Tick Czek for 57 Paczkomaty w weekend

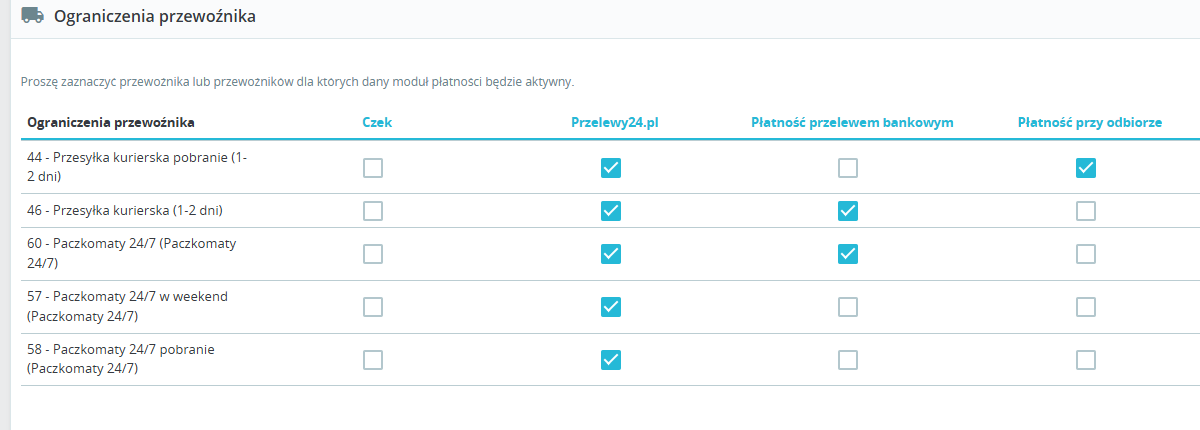tap(373, 307)
